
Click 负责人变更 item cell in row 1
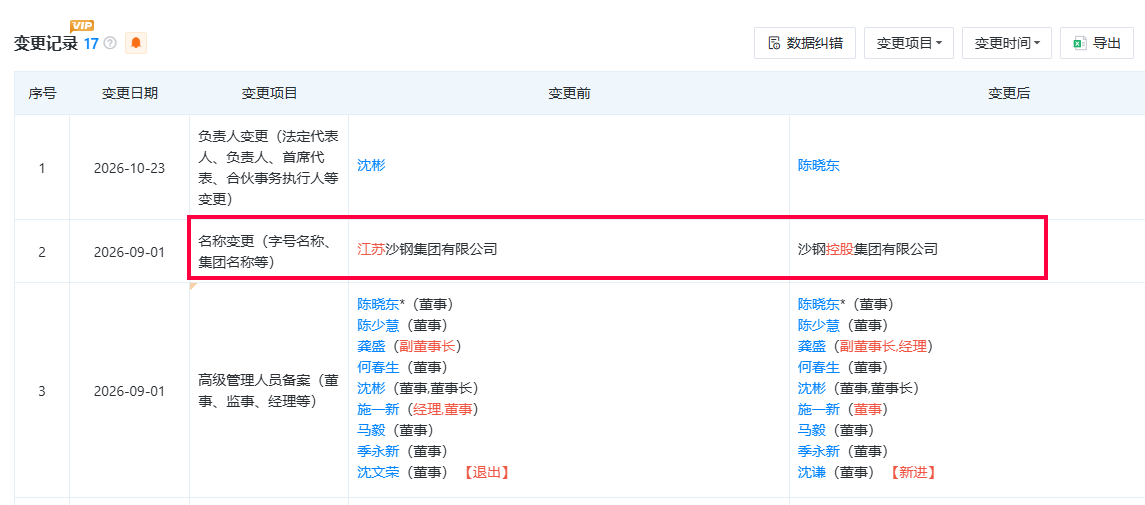click(269, 167)
